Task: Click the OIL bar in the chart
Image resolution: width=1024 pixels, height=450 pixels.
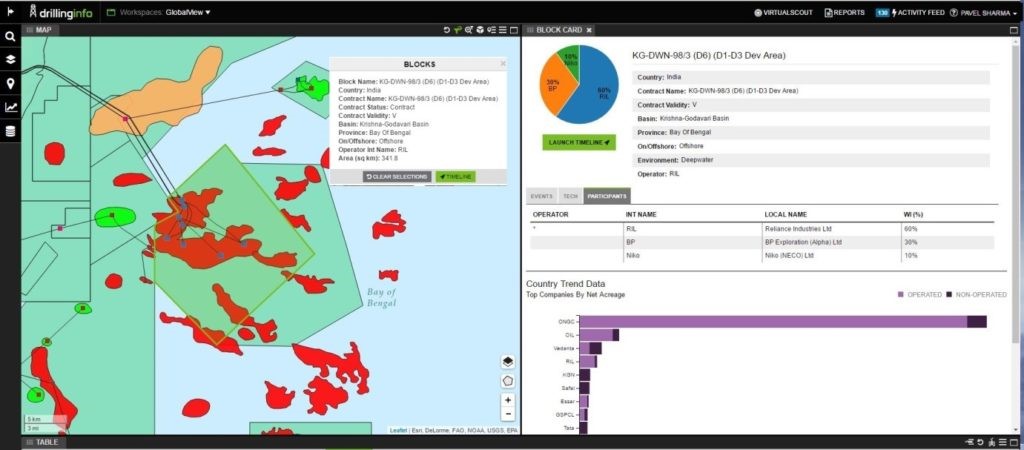Action: click(x=599, y=334)
